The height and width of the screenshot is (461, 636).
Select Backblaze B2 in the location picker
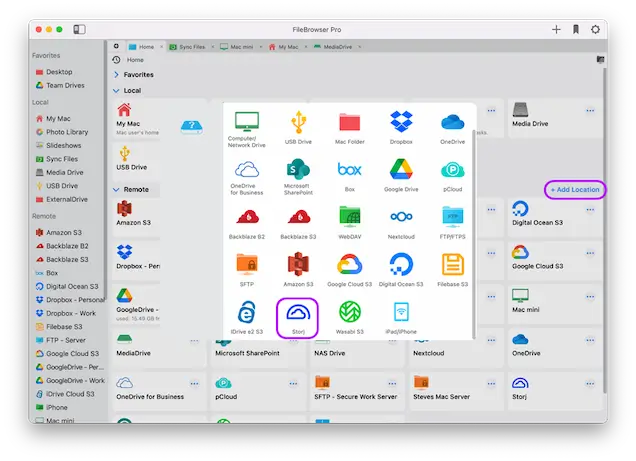(x=247, y=224)
